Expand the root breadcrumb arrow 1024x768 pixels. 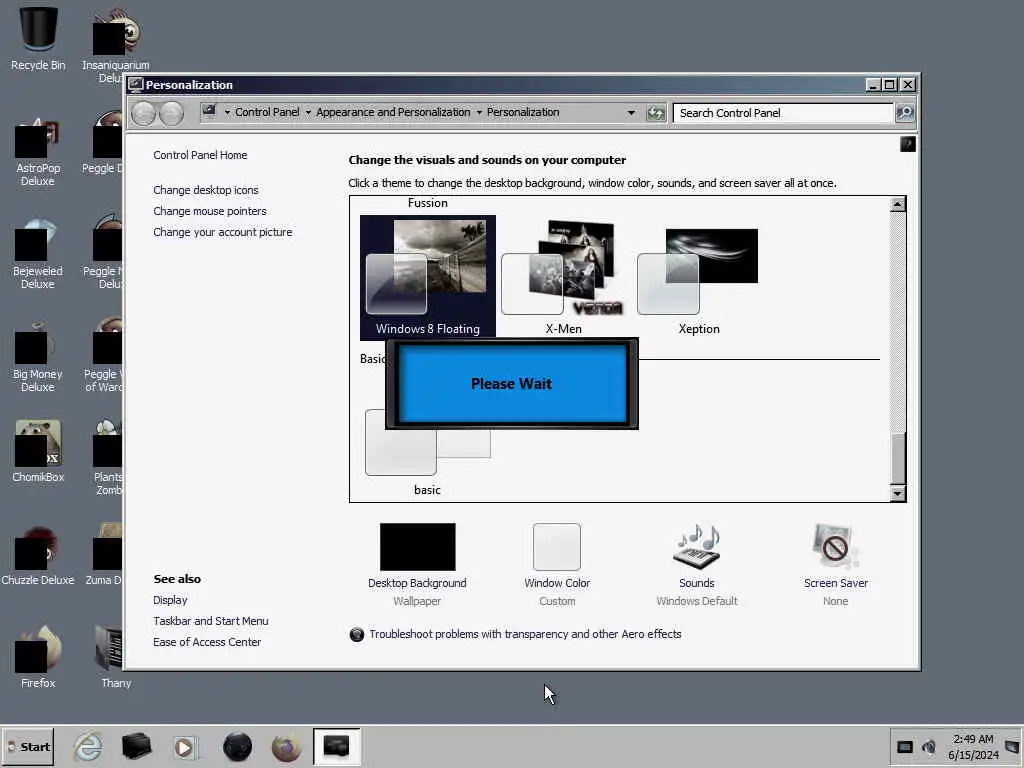pyautogui.click(x=227, y=112)
